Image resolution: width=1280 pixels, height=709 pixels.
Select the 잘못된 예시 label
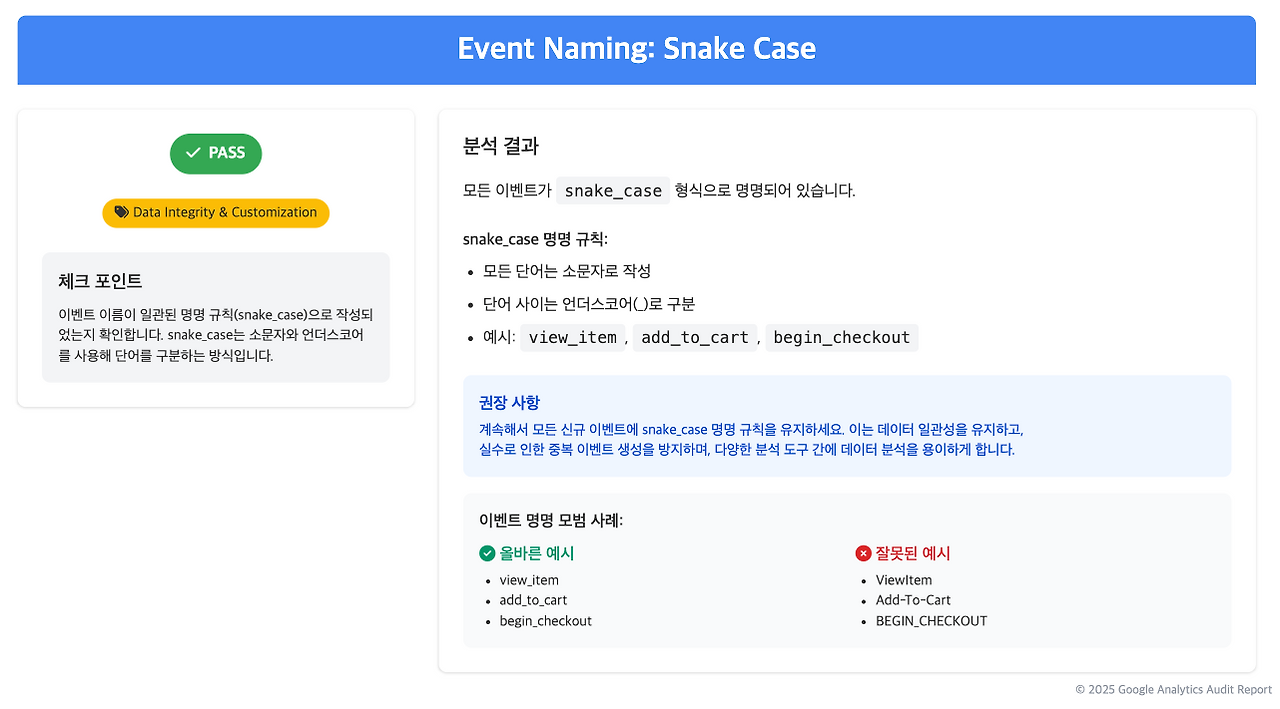[913, 553]
